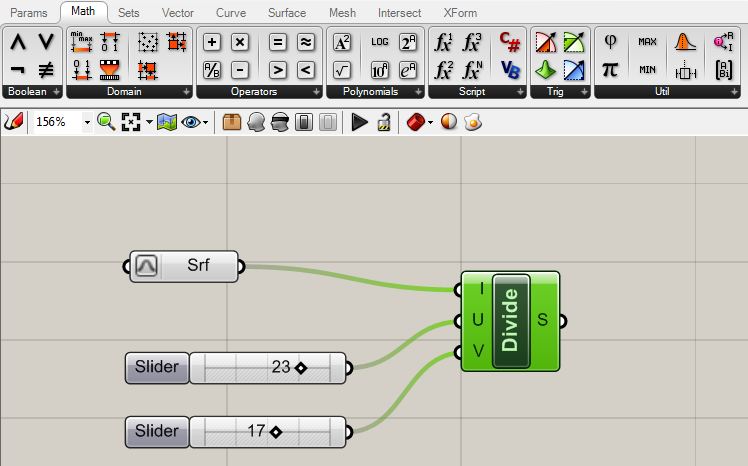The width and height of the screenshot is (748, 466).
Task: Expand the Boolean panel group
Action: (57, 91)
